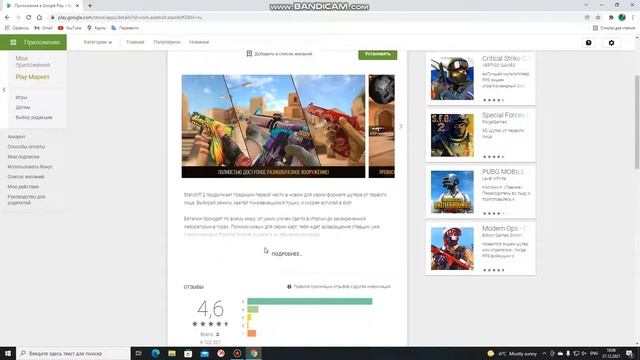The height and width of the screenshot is (360, 640).
Task: Open YouTube bookmark
Action: pos(69,28)
